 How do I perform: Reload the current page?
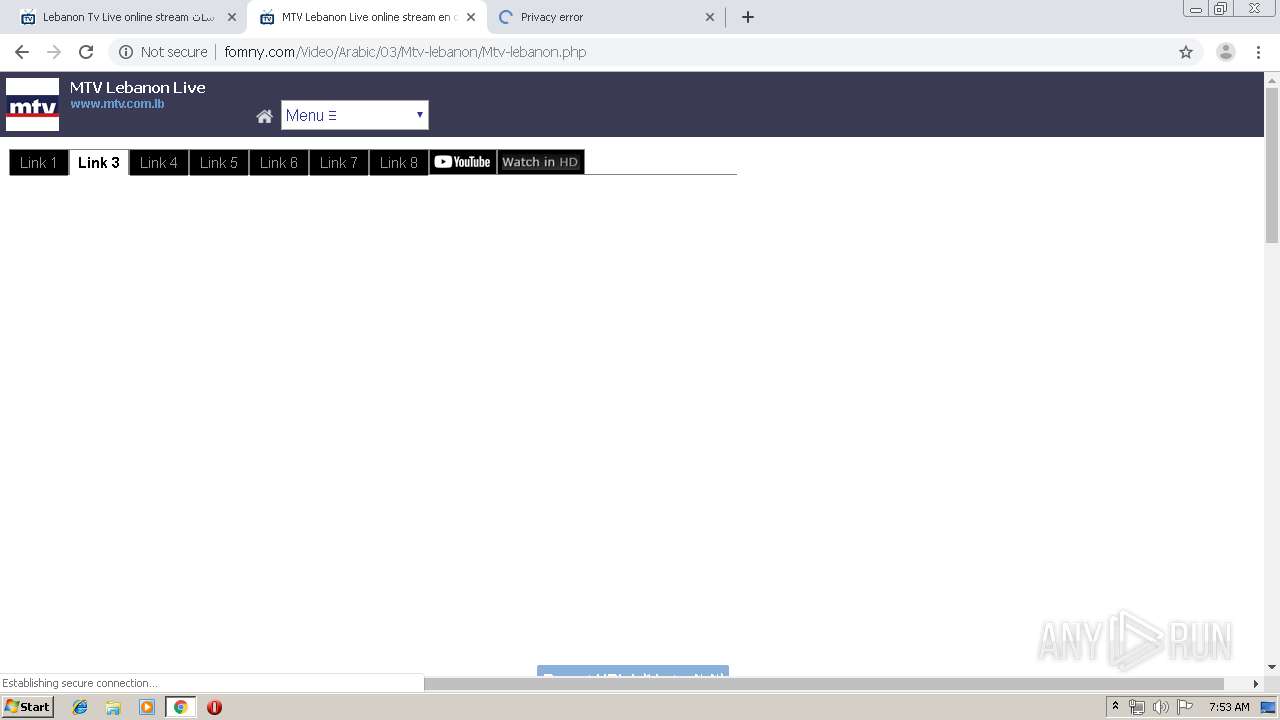pyautogui.click(x=86, y=52)
